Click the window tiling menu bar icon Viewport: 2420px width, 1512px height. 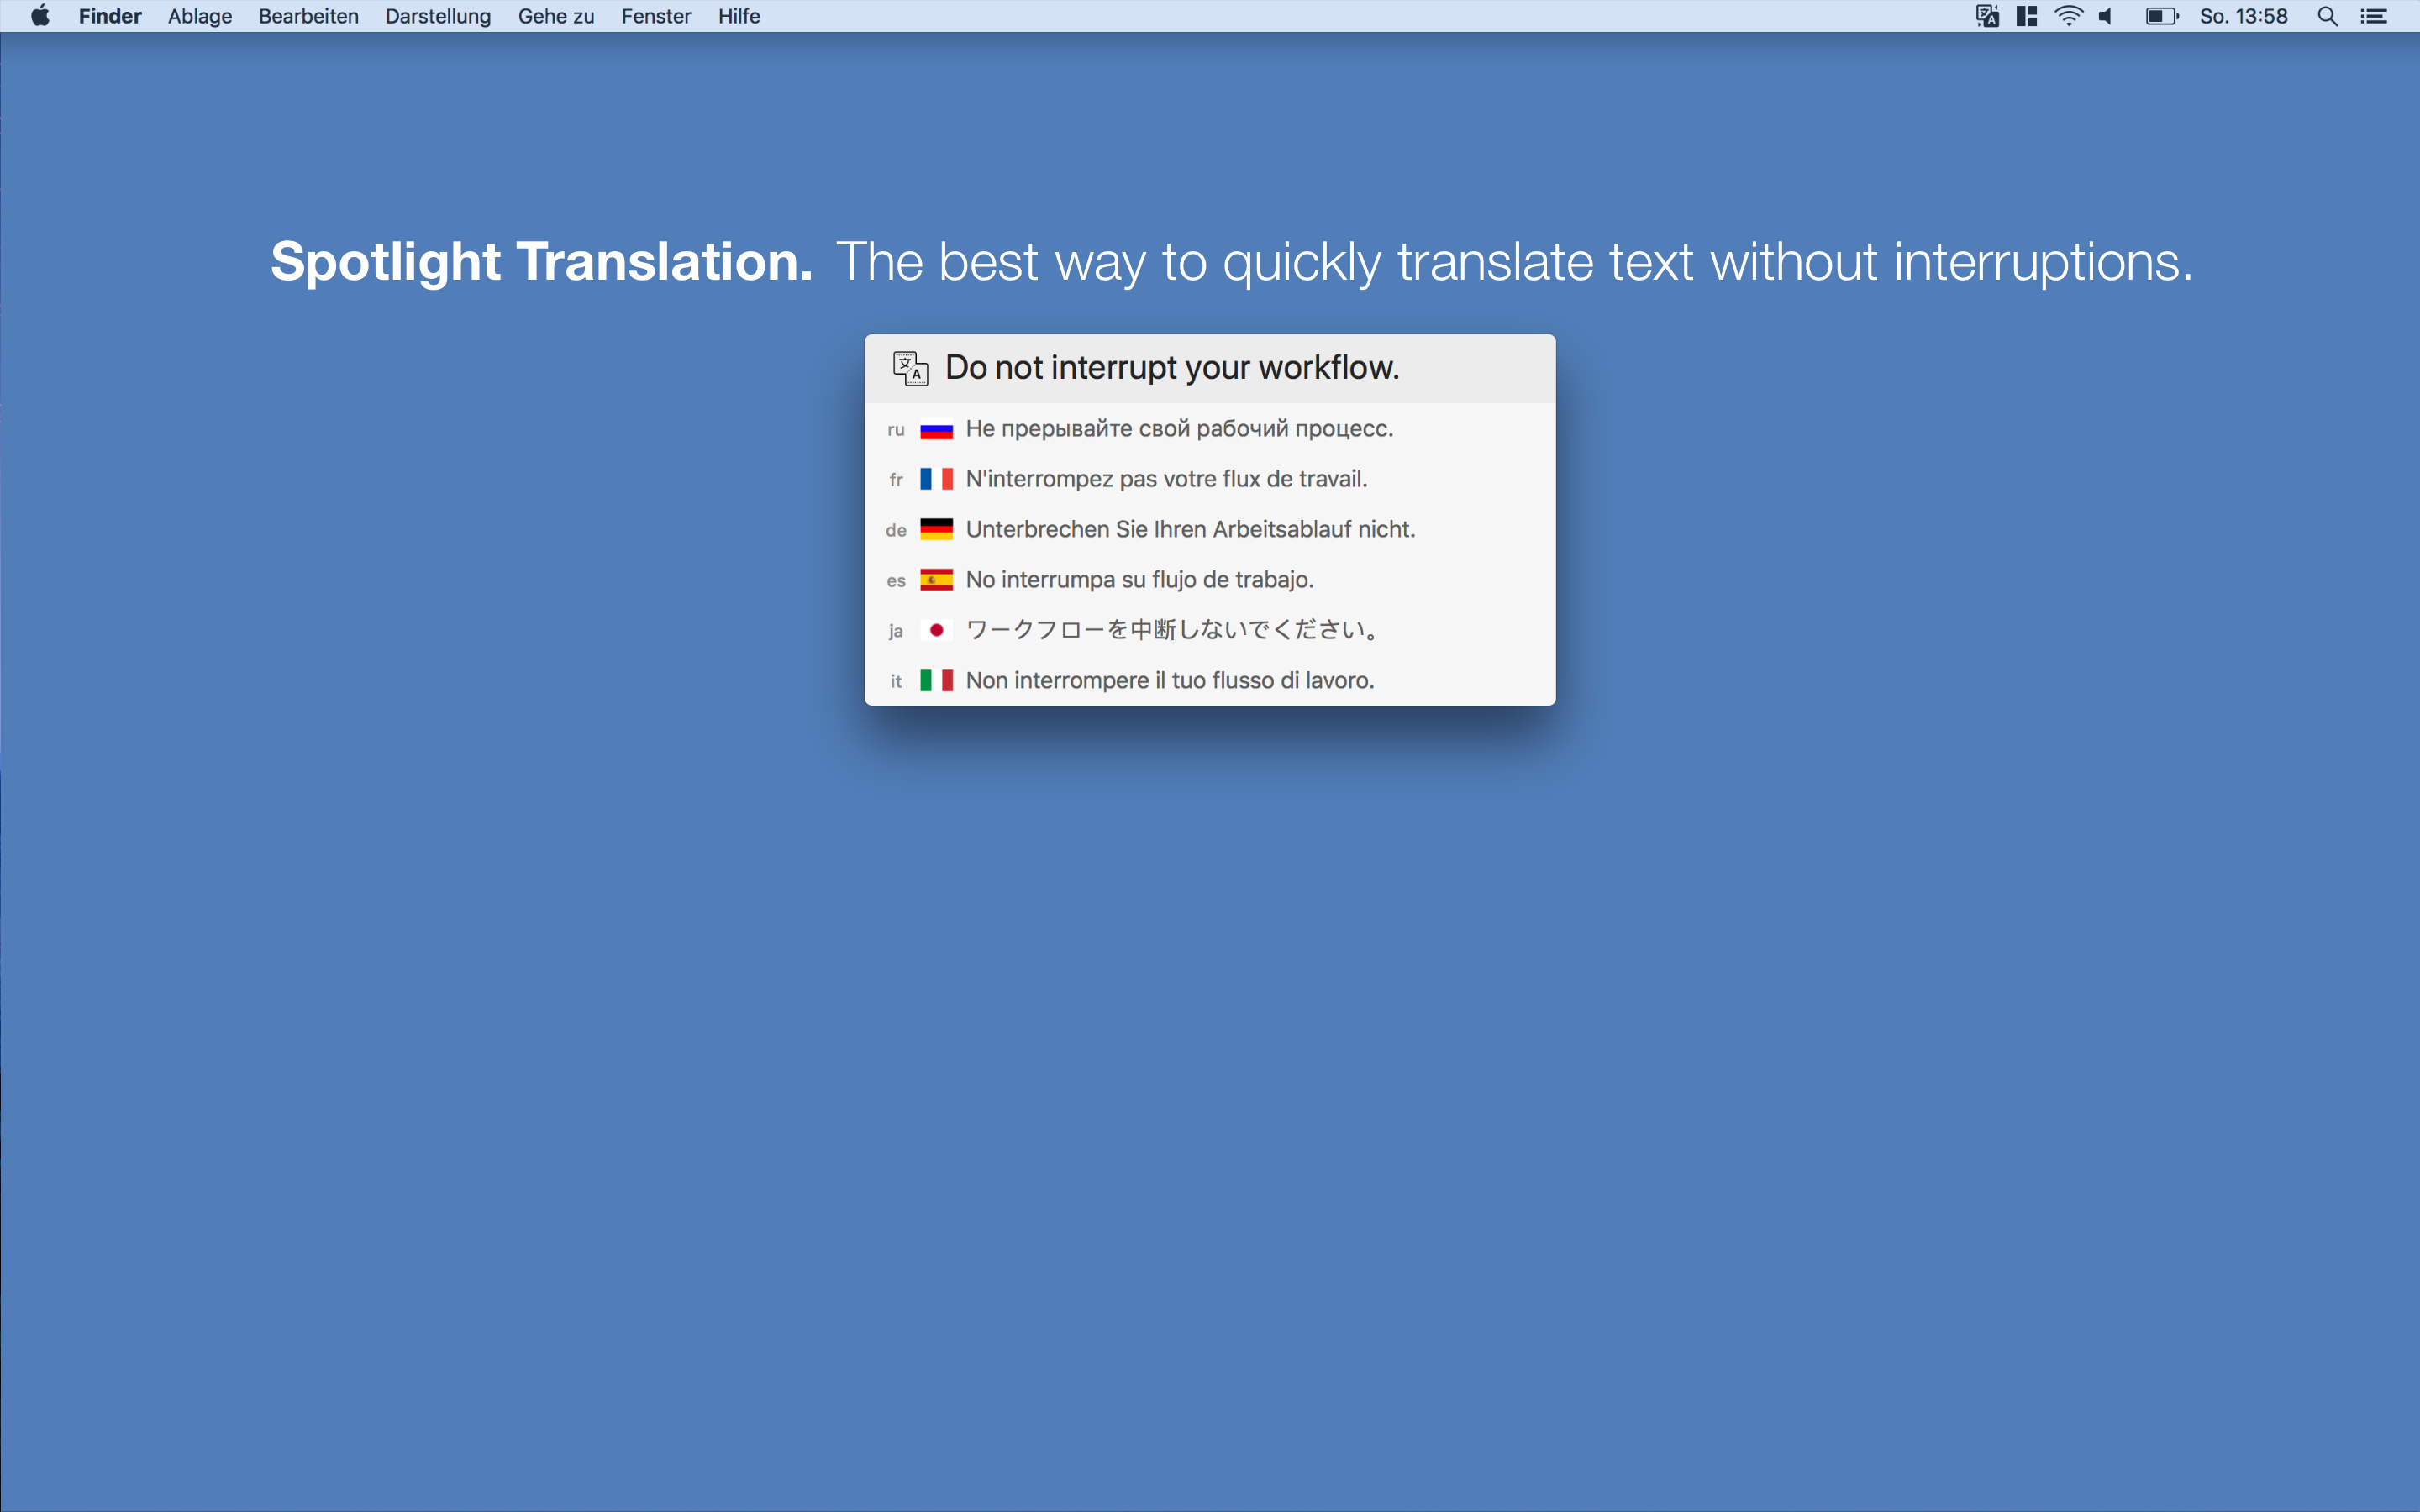[x=2026, y=16]
